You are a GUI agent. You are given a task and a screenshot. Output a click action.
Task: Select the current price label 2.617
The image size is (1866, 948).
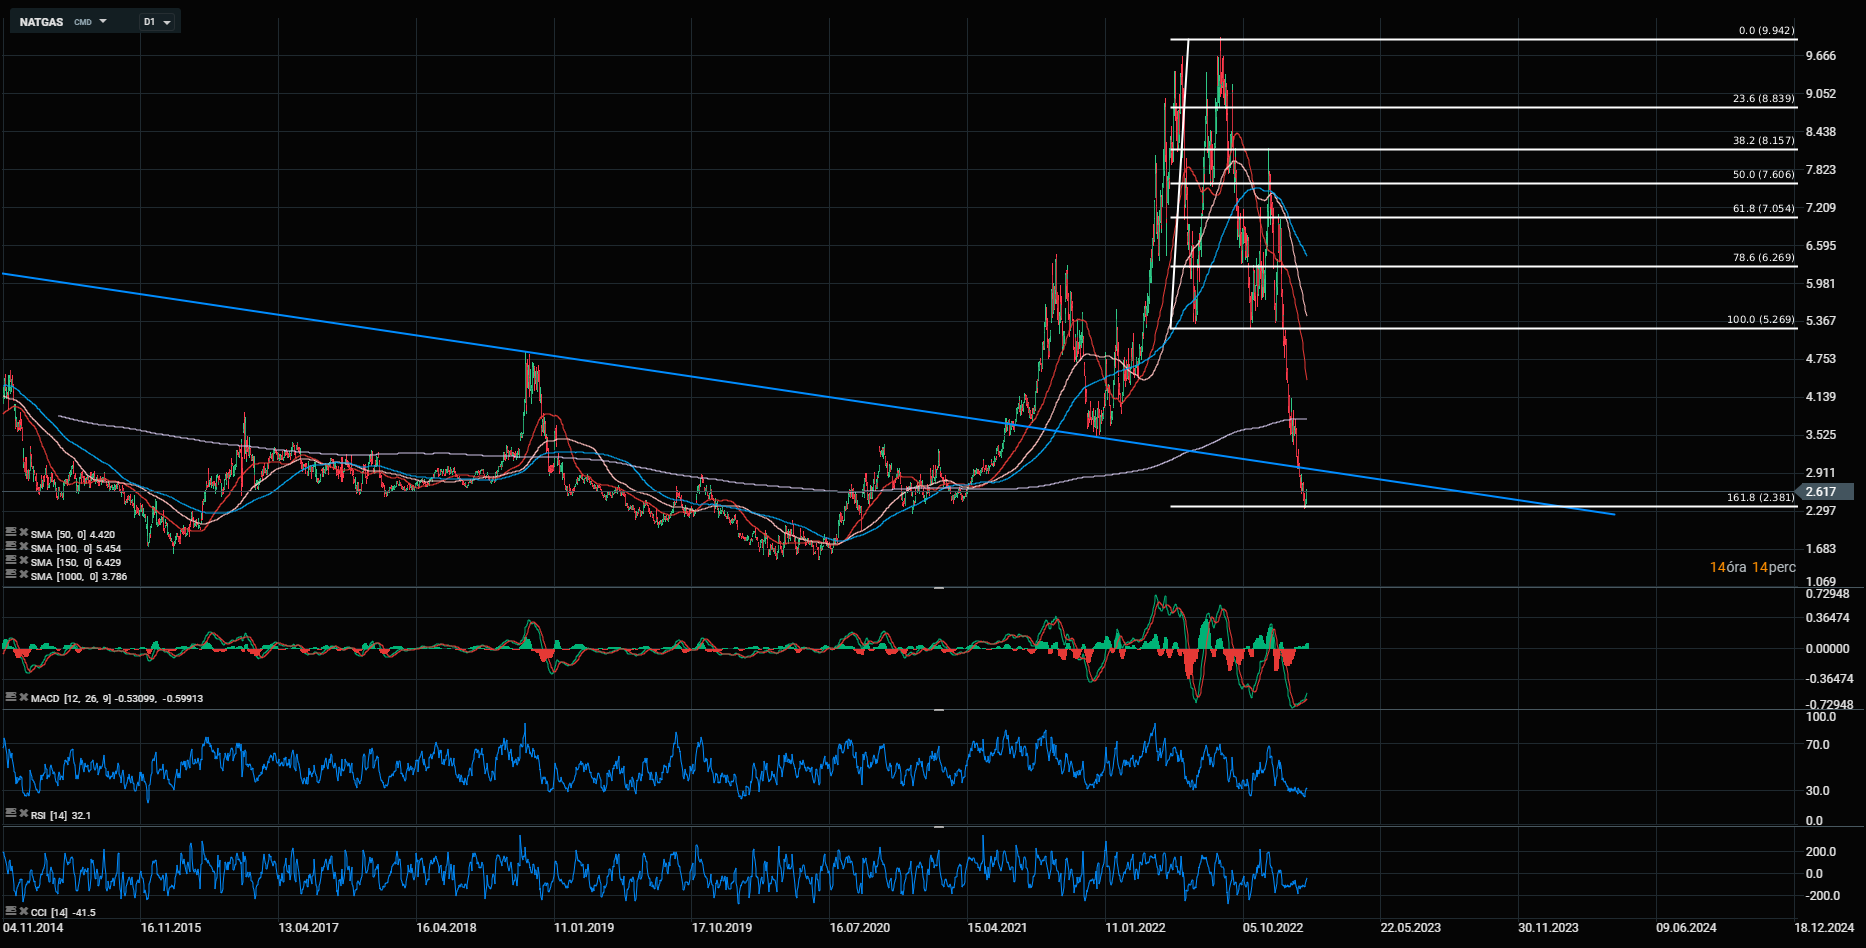[x=1820, y=492]
